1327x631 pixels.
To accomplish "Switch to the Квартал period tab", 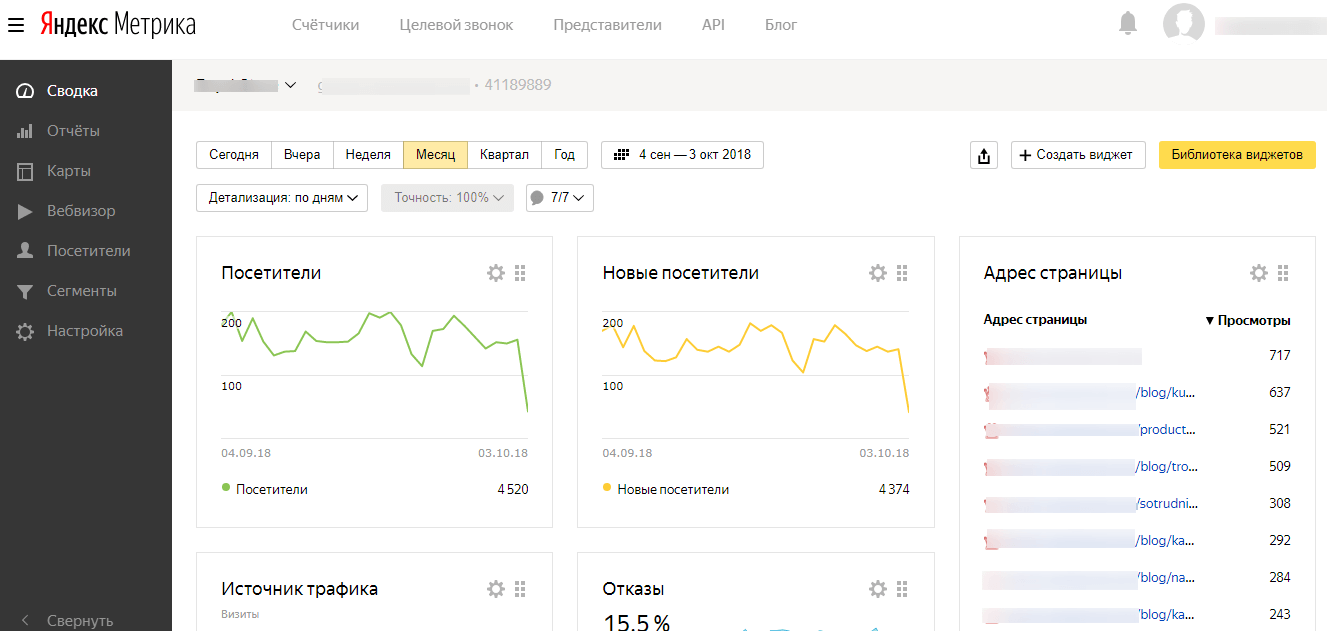I will point(504,155).
